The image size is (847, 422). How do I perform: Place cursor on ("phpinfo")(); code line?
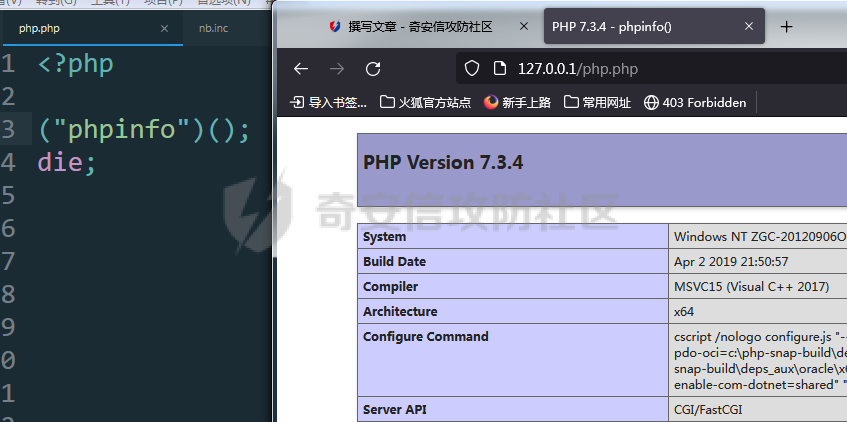144,130
